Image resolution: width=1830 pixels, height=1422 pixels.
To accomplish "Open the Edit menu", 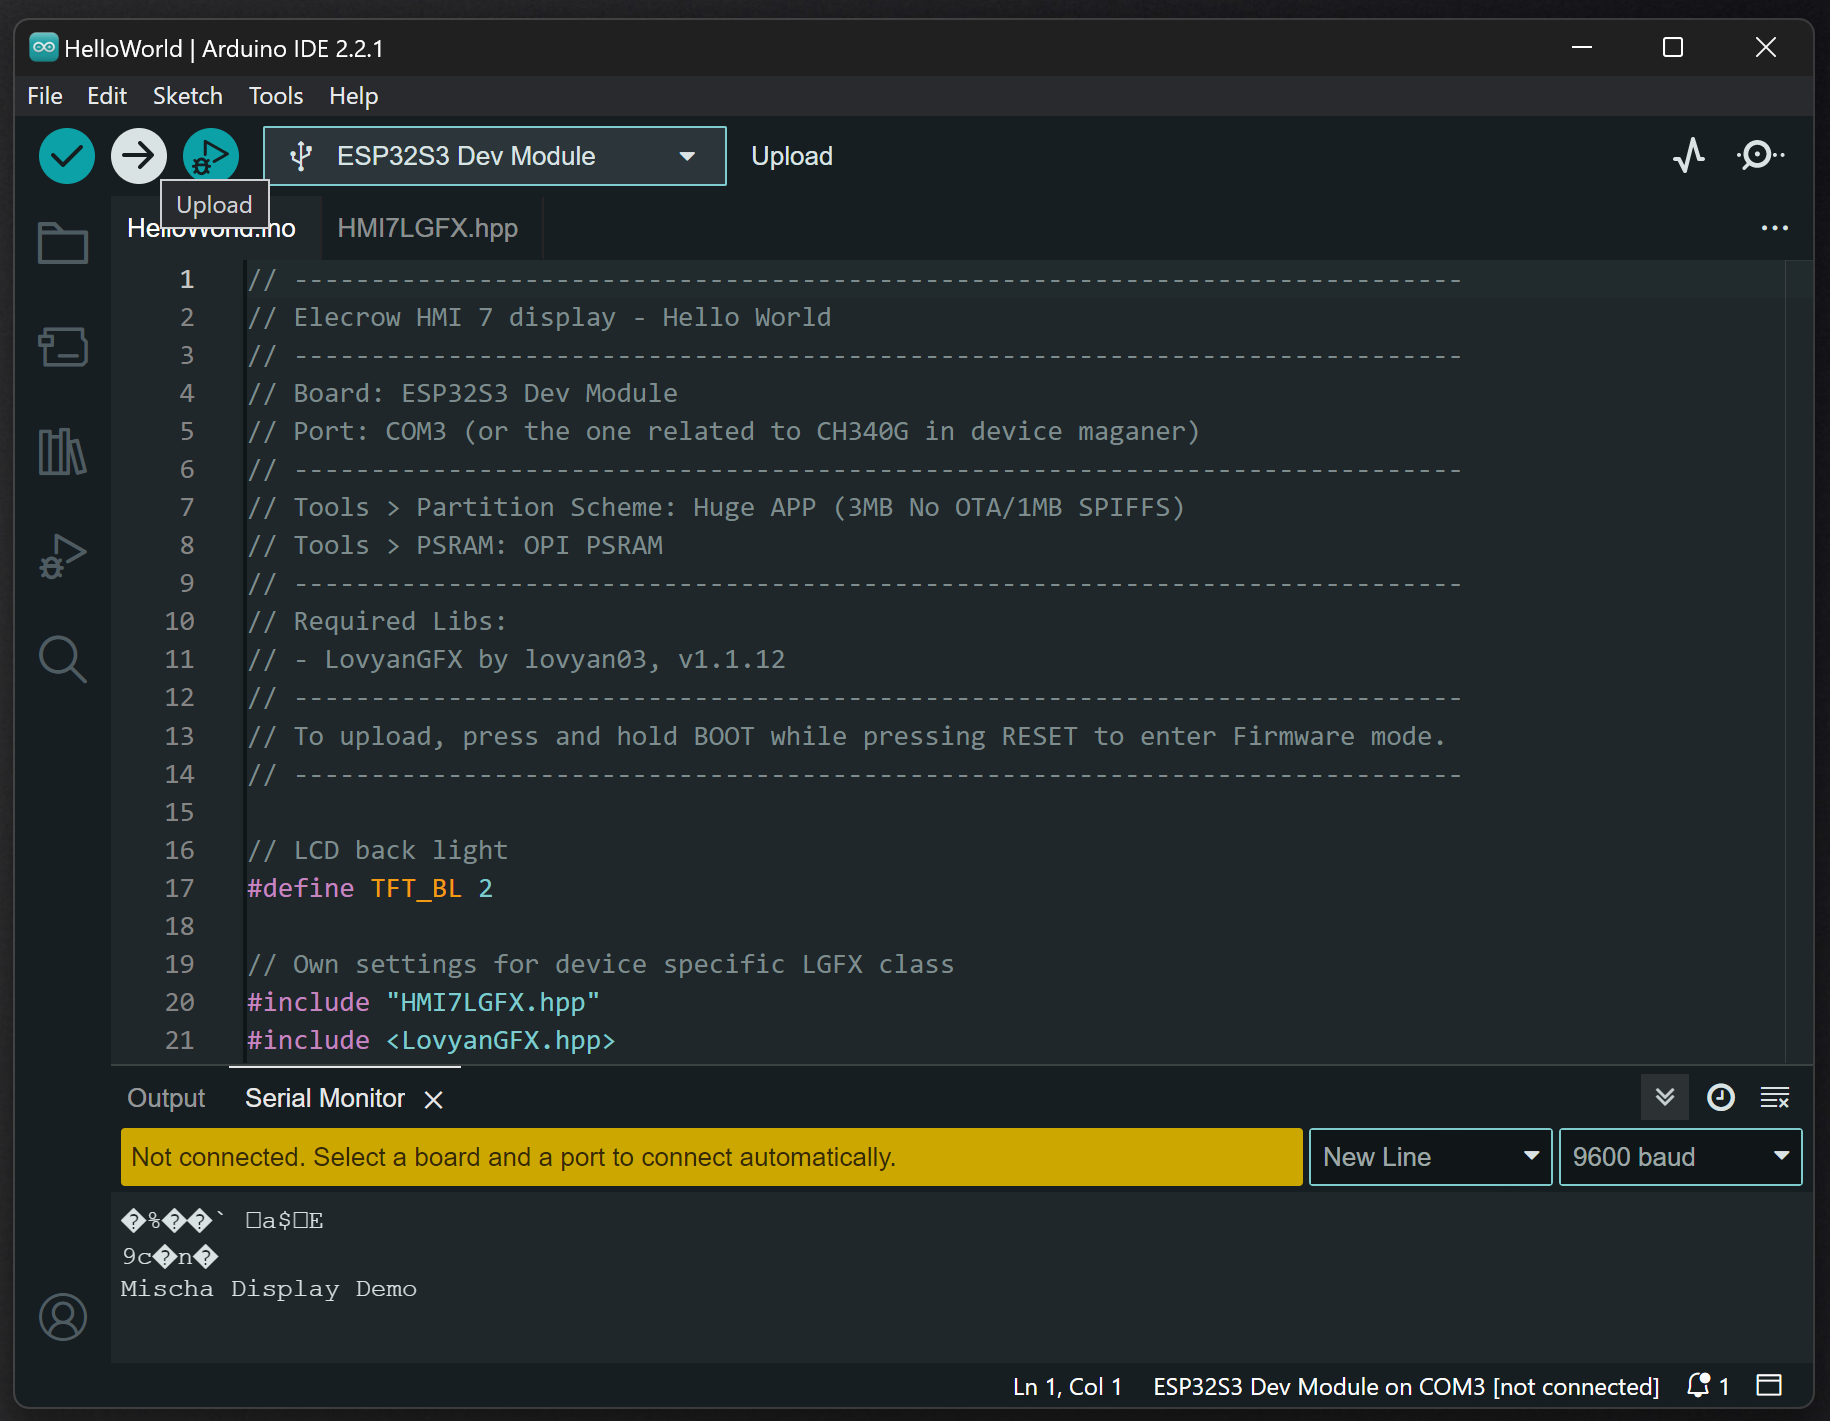I will coord(107,96).
